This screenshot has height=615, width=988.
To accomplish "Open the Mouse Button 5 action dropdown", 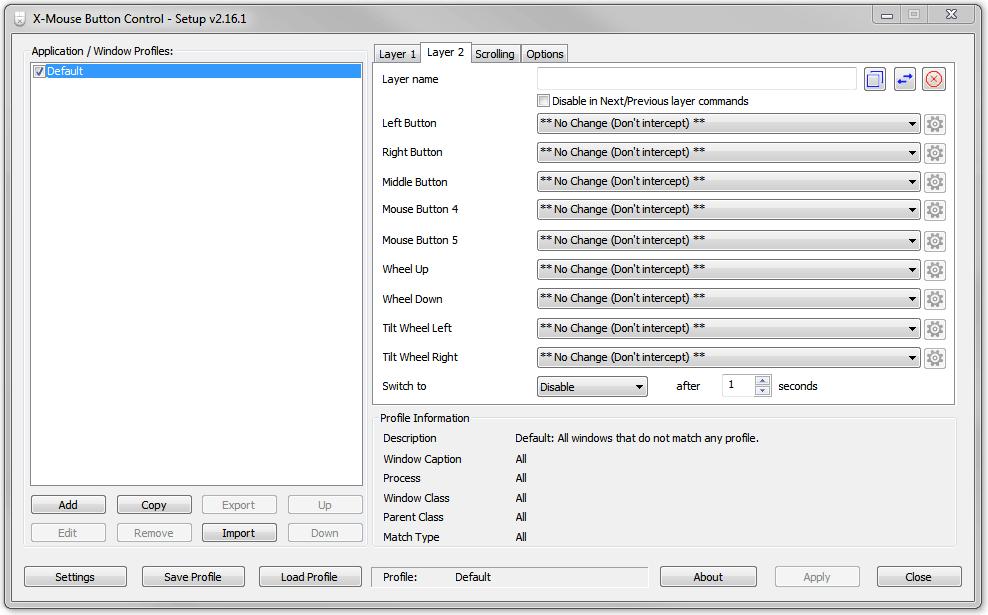I will tap(728, 240).
